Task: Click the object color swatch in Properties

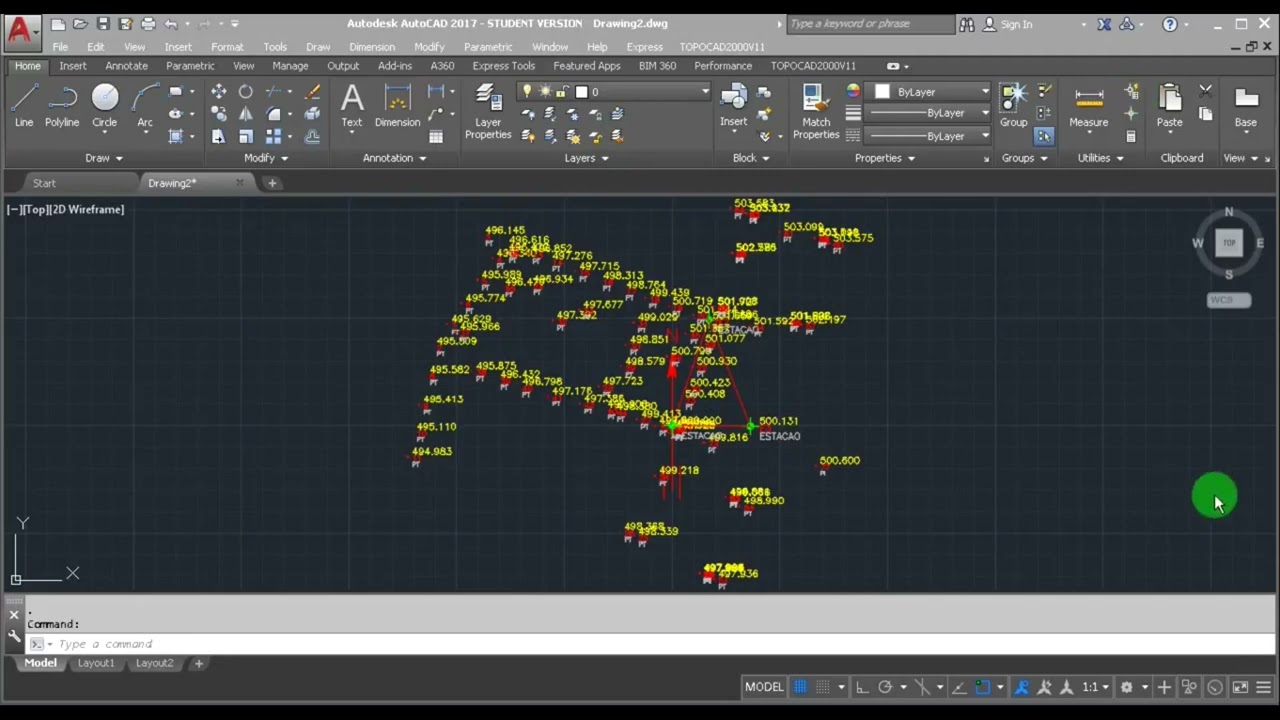Action: [x=882, y=91]
